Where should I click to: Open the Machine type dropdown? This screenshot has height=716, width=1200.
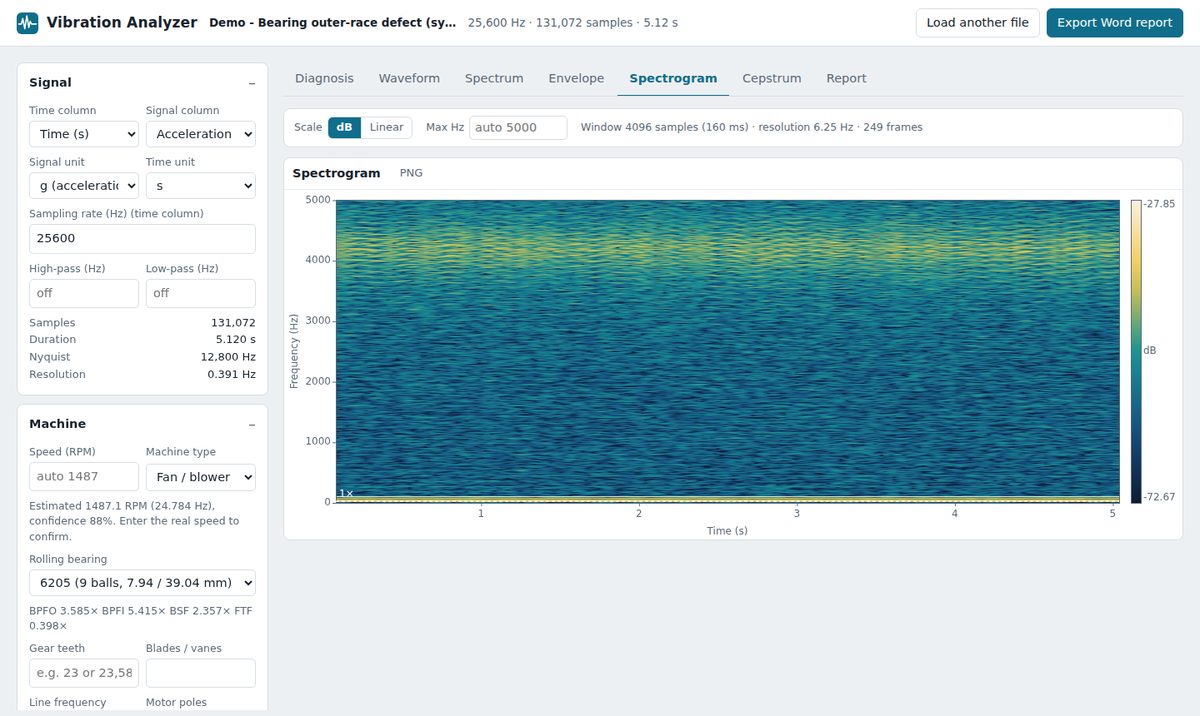click(201, 477)
